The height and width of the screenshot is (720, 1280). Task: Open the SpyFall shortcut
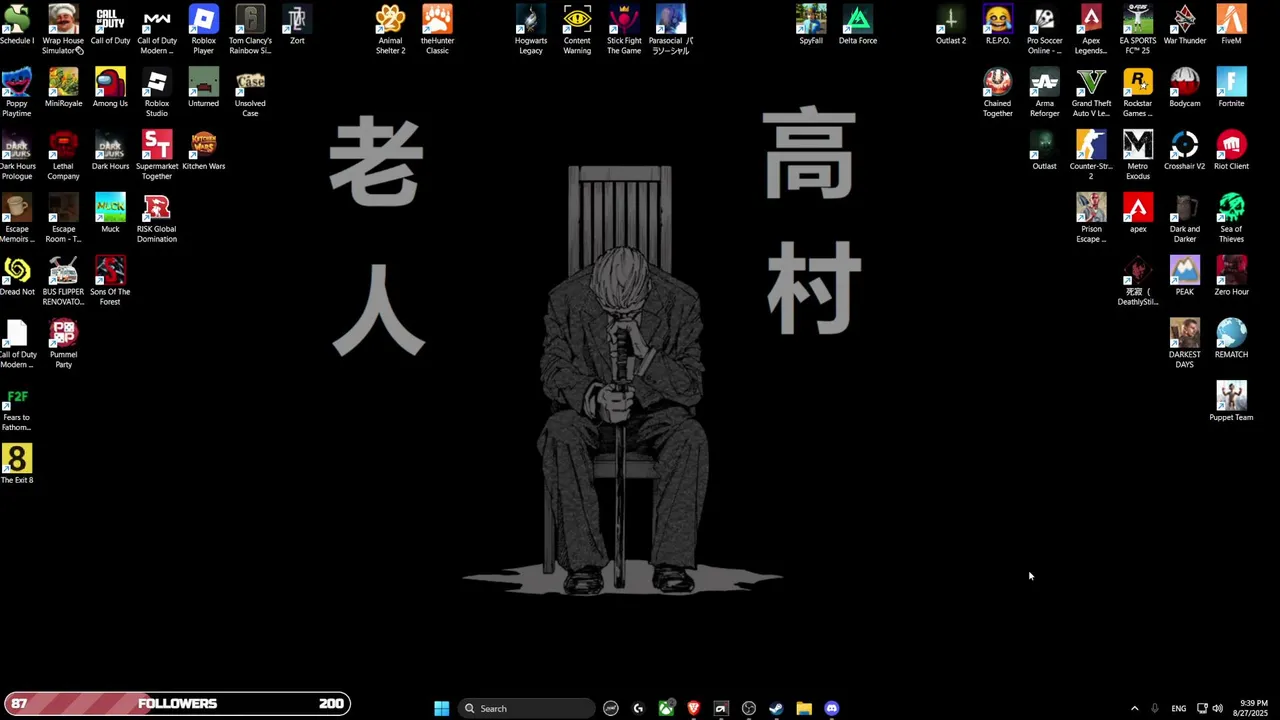pos(811,25)
